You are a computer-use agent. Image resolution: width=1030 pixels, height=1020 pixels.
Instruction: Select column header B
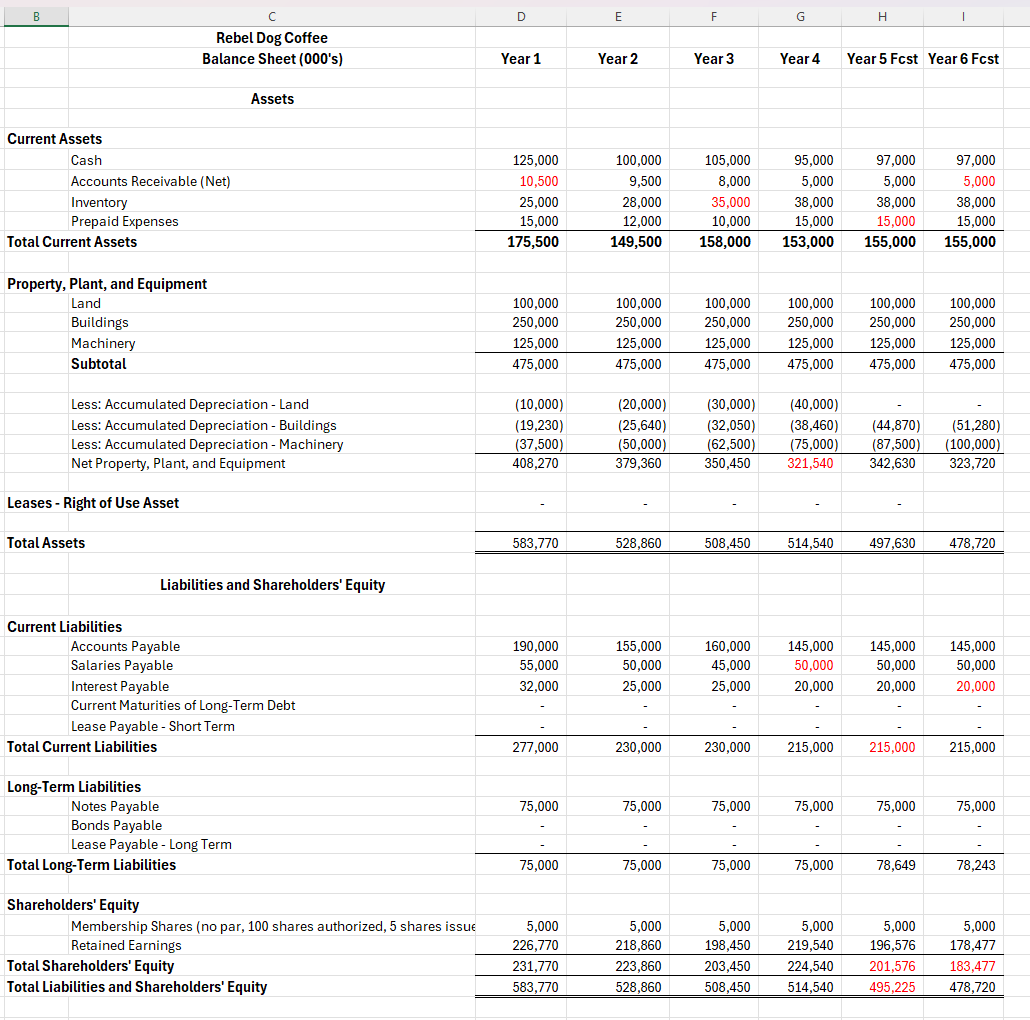(36, 17)
